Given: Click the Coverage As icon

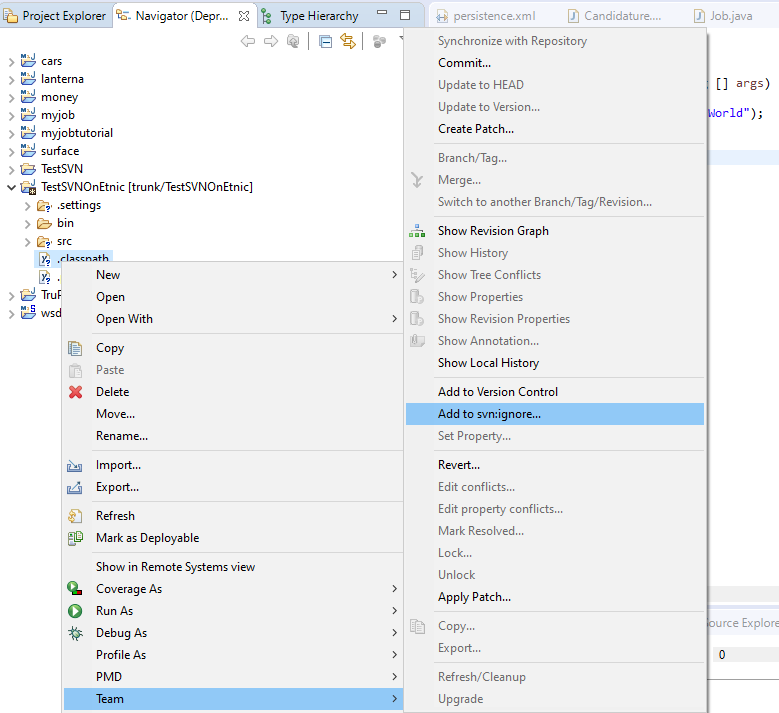Looking at the screenshot, I should click(x=75, y=589).
